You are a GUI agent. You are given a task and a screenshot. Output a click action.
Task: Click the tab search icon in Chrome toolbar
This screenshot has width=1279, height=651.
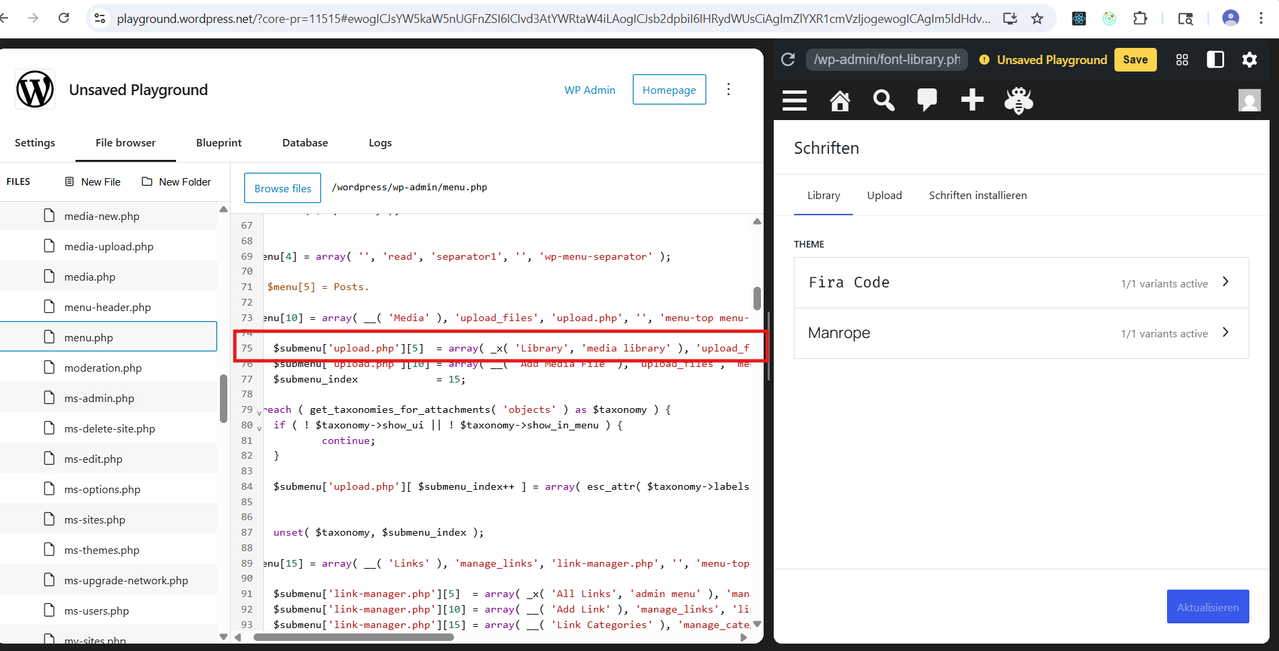point(1185,18)
